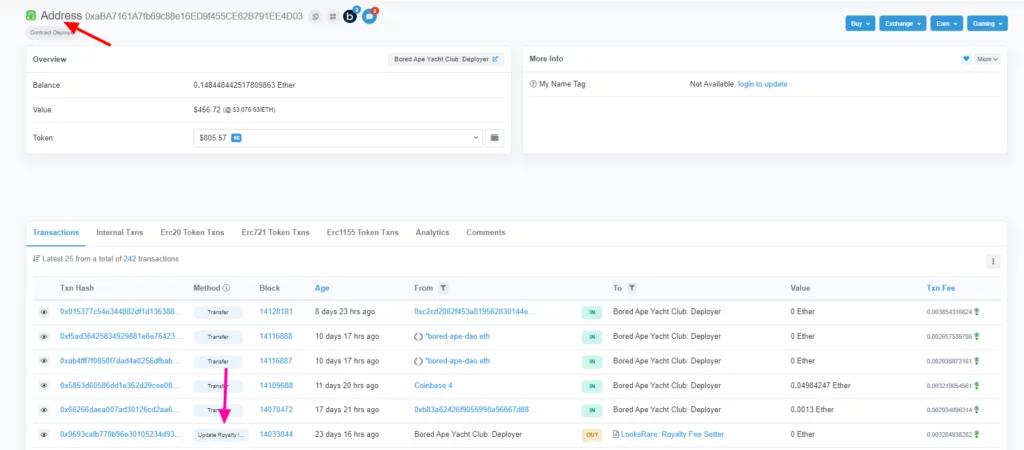The width and height of the screenshot is (1024, 450).
Task: Filter transactions by To address
Action: 632,288
